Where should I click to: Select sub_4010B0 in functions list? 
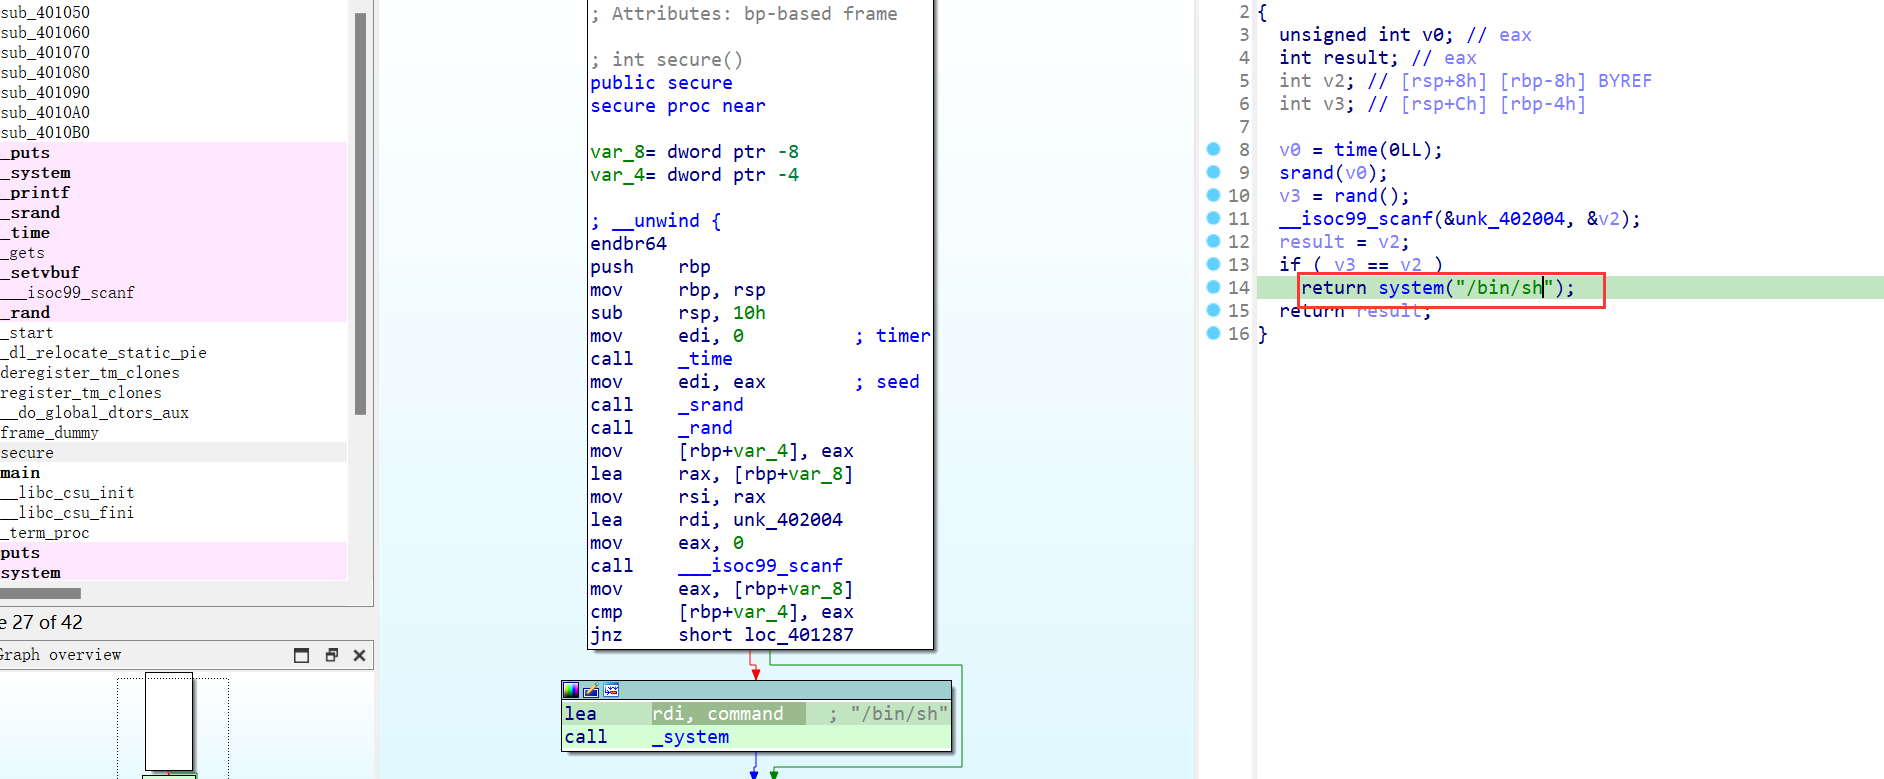(x=173, y=132)
